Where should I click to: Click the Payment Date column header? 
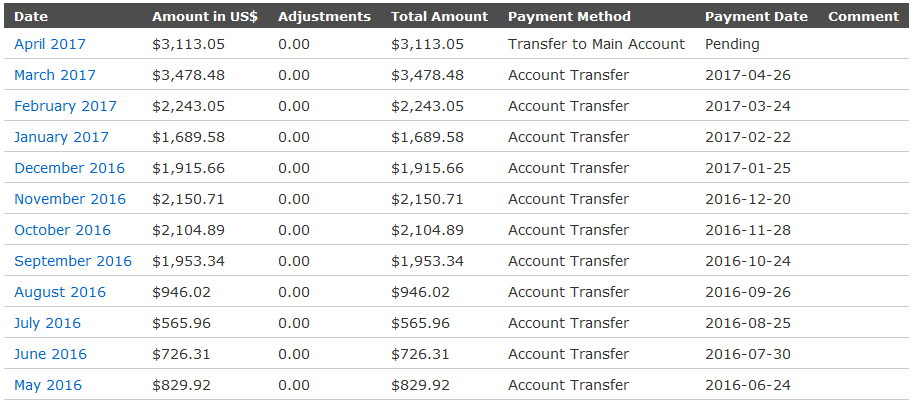[x=756, y=16]
